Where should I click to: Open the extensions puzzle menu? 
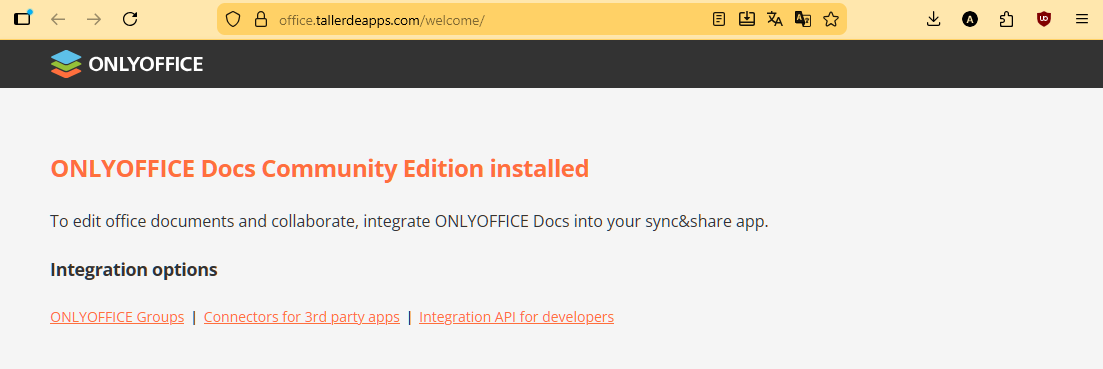click(1007, 19)
